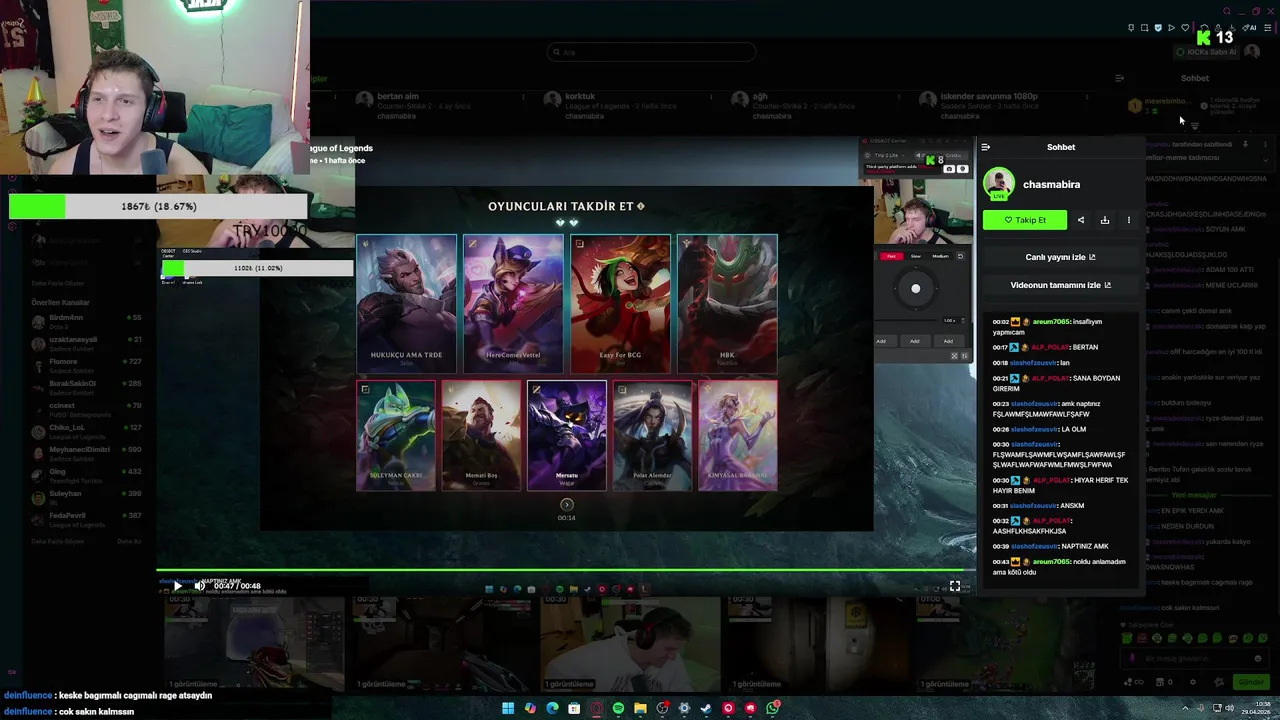Open Spotify from taskbar
Viewport: 1280px width, 720px height.
pyautogui.click(x=618, y=709)
